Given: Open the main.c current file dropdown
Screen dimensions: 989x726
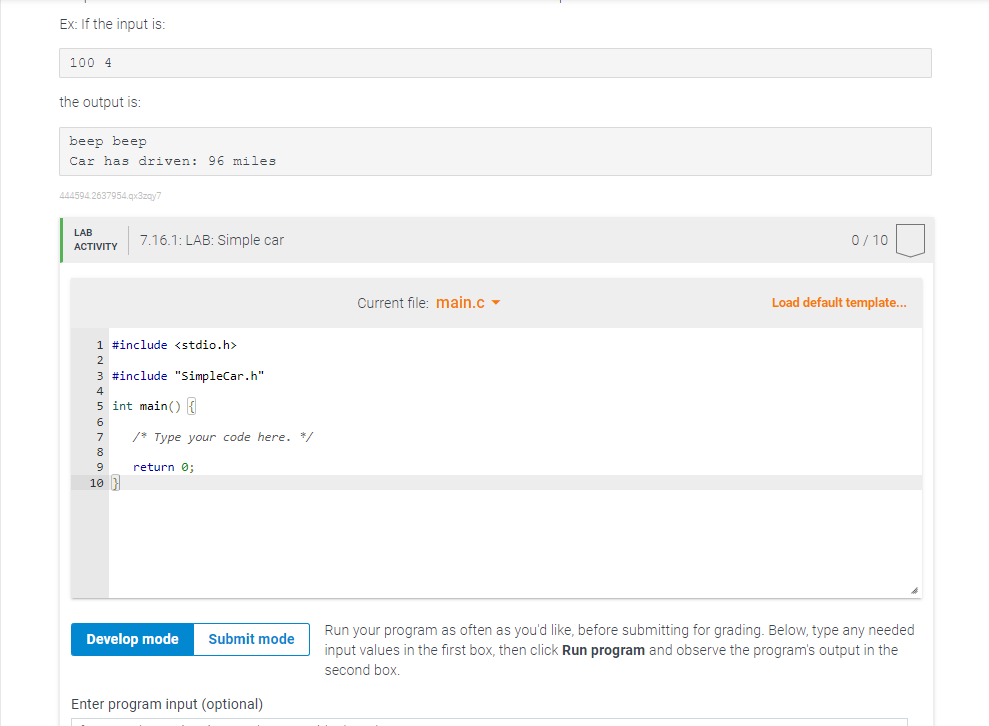Looking at the screenshot, I should tap(467, 303).
